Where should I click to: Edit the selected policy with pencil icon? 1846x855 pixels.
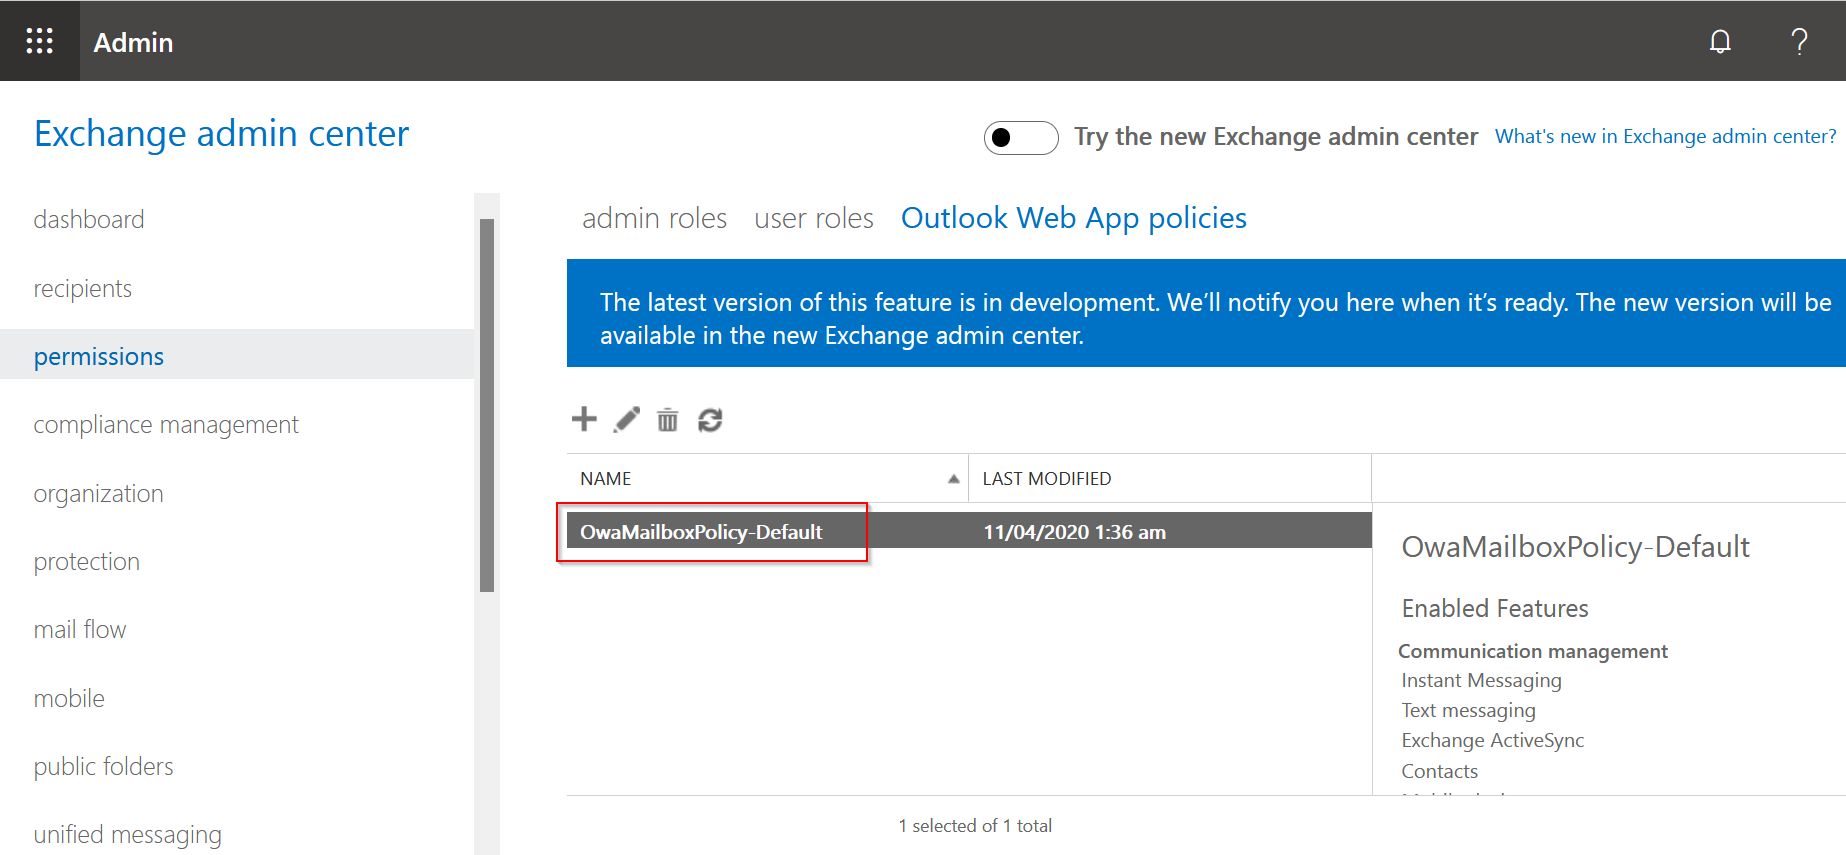[627, 420]
